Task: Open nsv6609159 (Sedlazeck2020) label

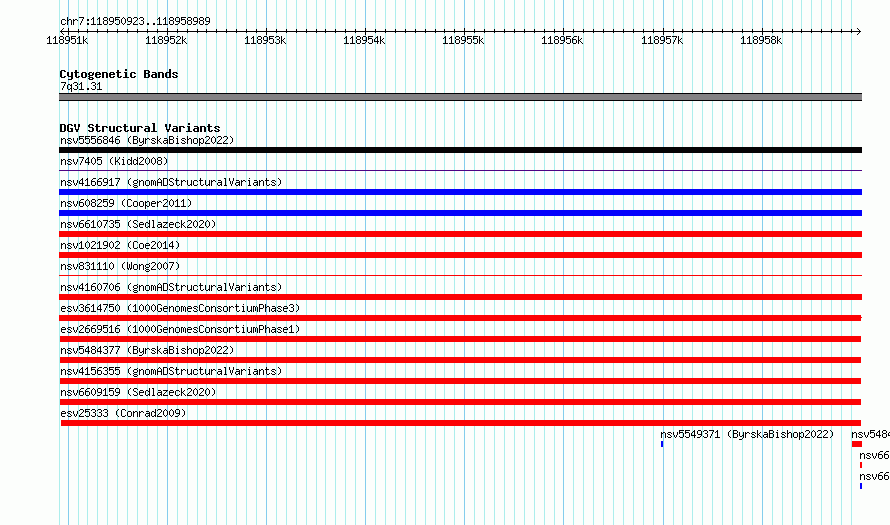Action: coord(138,392)
